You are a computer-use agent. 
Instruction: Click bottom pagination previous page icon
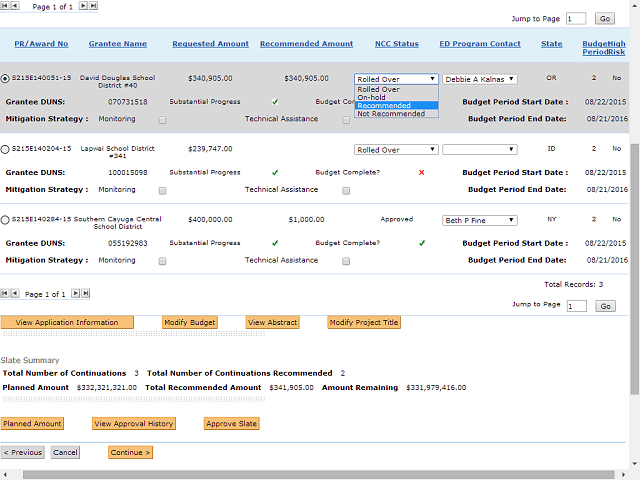pyautogui.click(x=16, y=293)
